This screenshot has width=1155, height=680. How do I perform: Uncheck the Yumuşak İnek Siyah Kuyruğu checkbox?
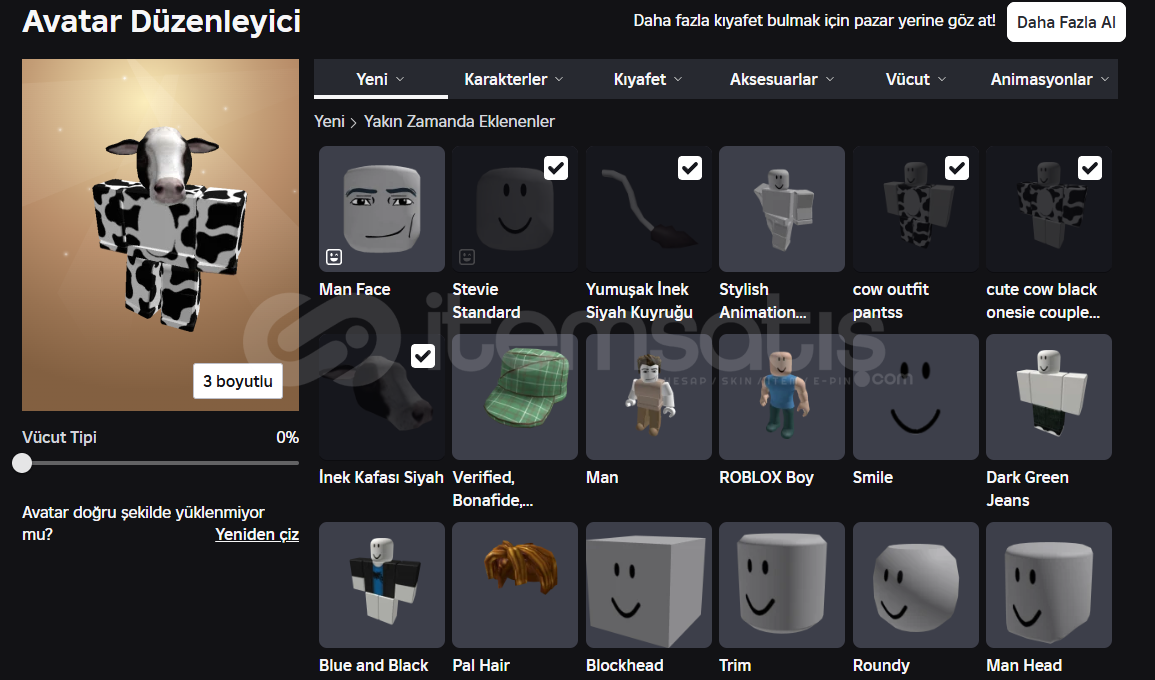click(x=689, y=168)
